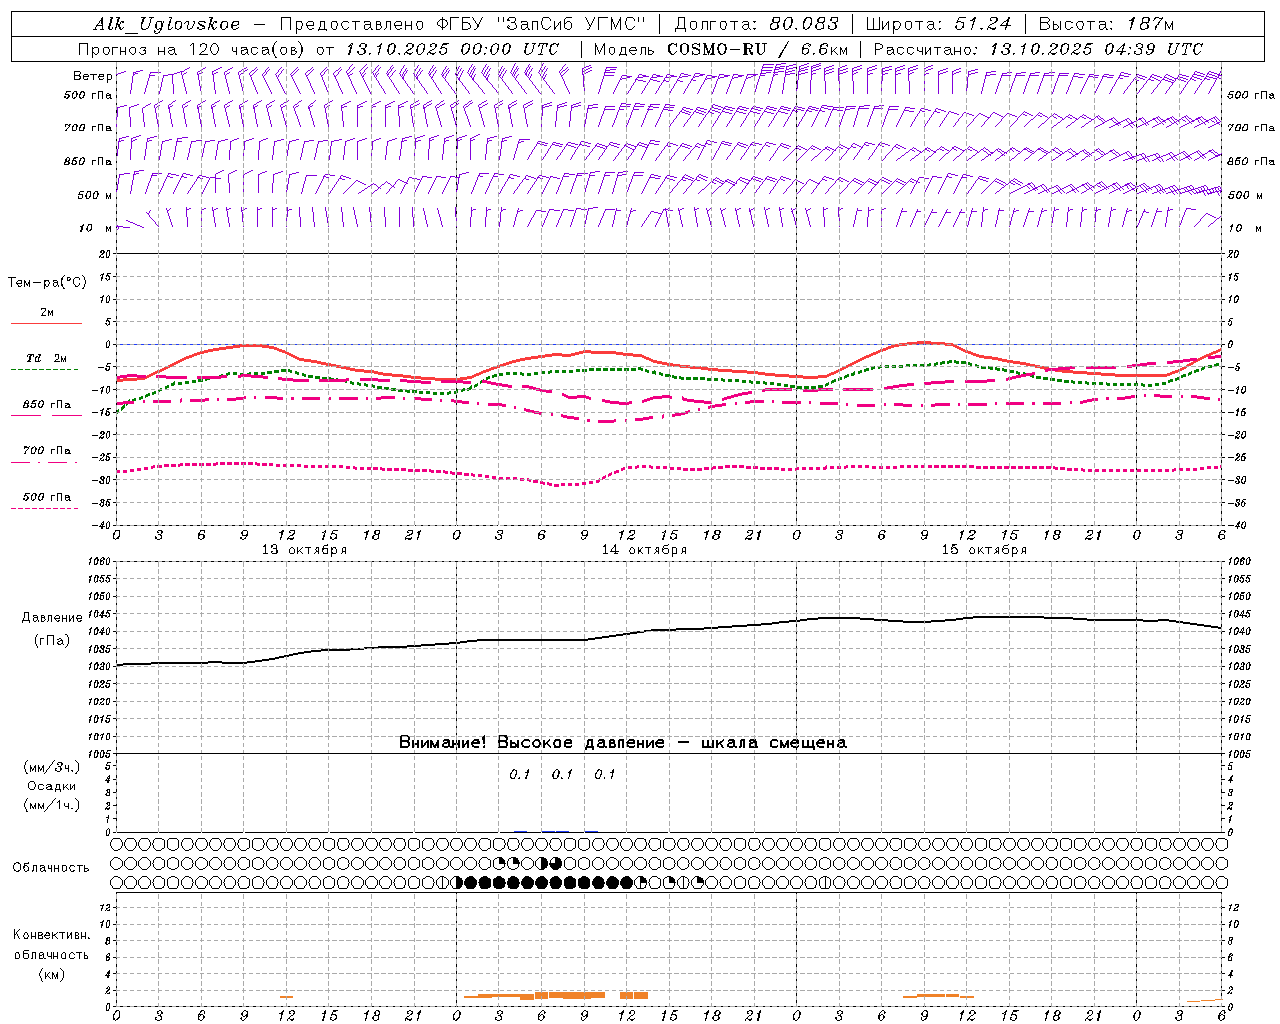The image size is (1280, 1024).
Task: Click the '13 октября' date label
Action: [x=304, y=550]
